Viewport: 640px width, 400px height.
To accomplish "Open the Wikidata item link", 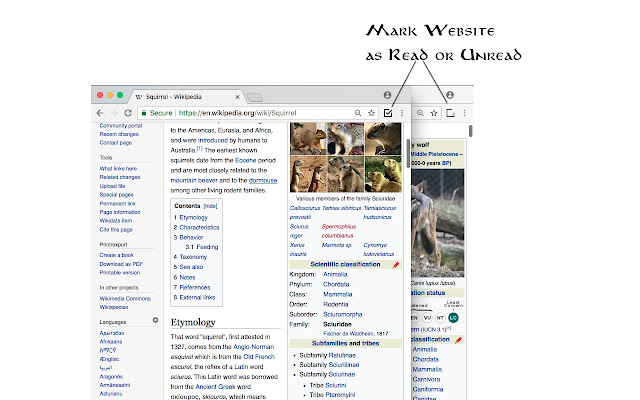I will tap(116, 221).
